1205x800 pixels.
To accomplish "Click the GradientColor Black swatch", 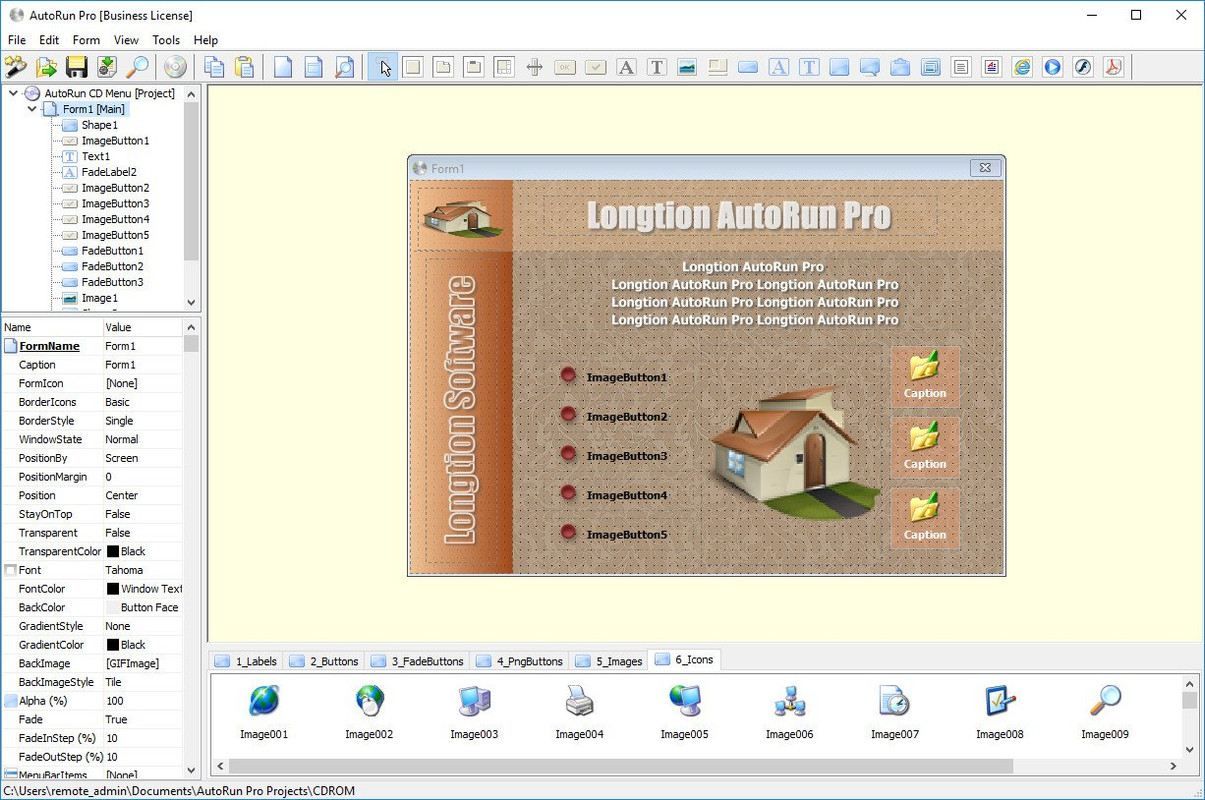I will pos(113,645).
